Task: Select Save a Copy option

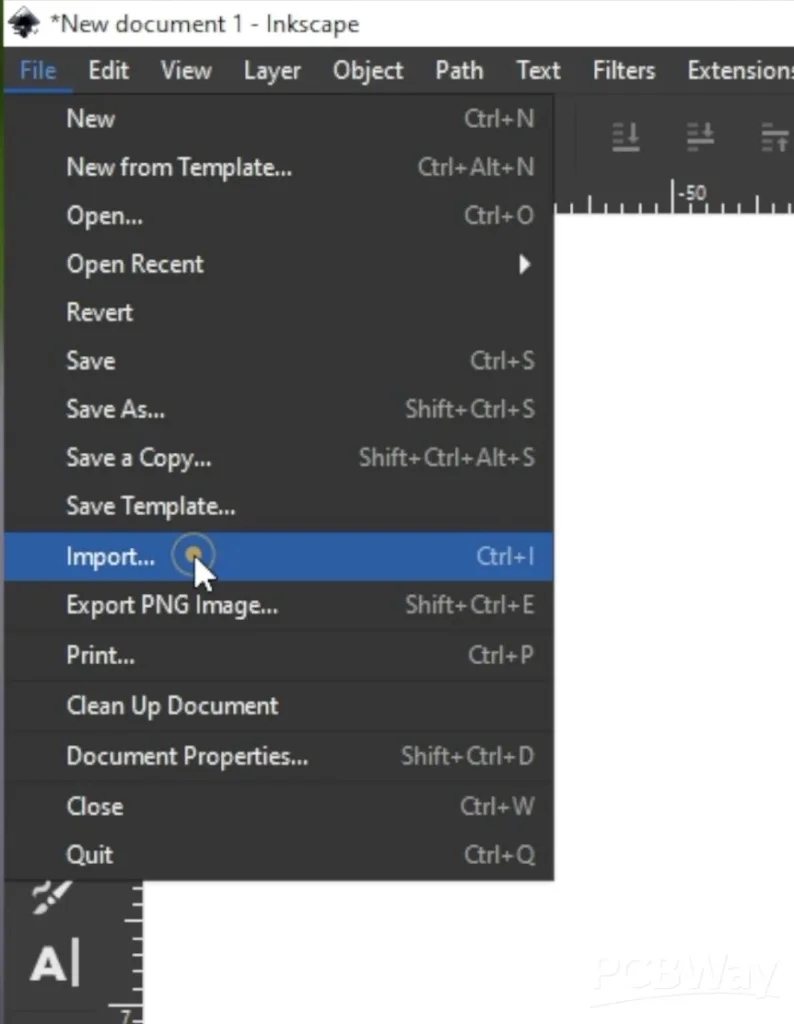Action: tap(138, 458)
